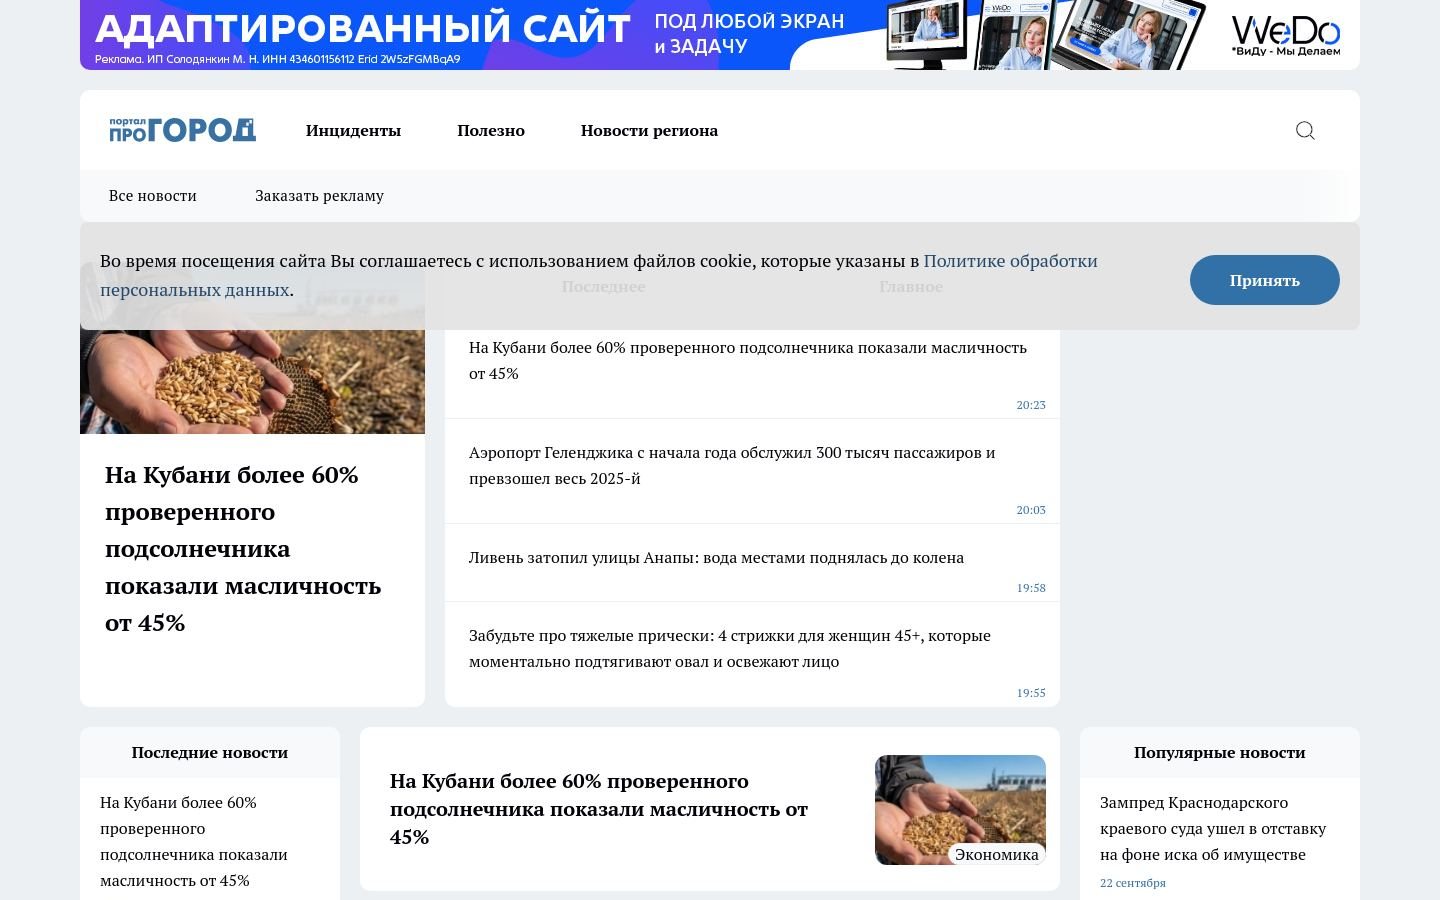Accept cookies with the Принять button
The image size is (1440, 900).
coord(1265,280)
